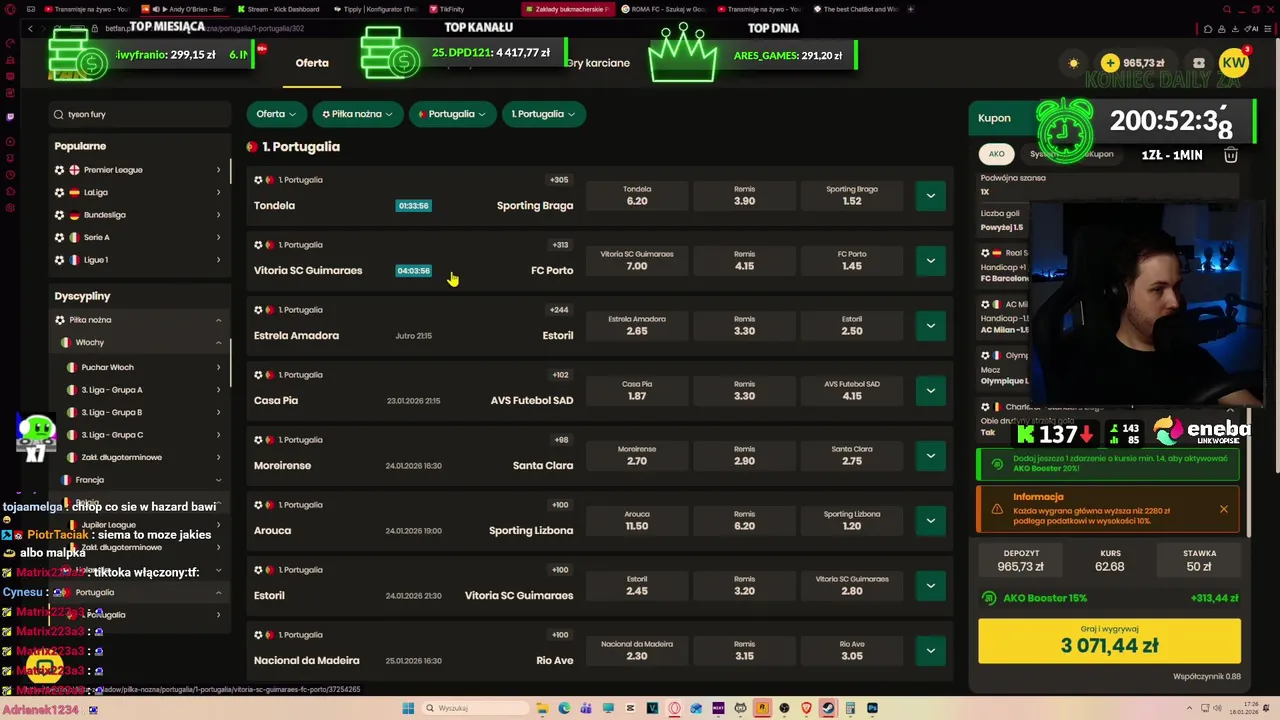Expand markets for Arouca vs Sporting Lizbona
Screen dimensions: 1280x720
point(930,520)
